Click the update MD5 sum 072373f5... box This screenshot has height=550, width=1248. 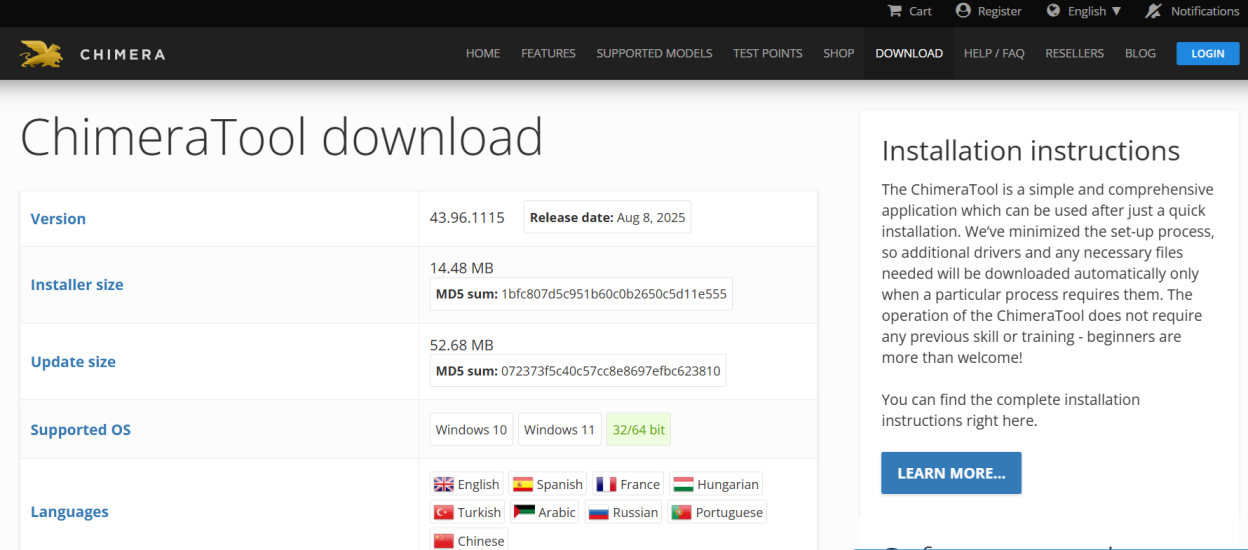(x=578, y=371)
